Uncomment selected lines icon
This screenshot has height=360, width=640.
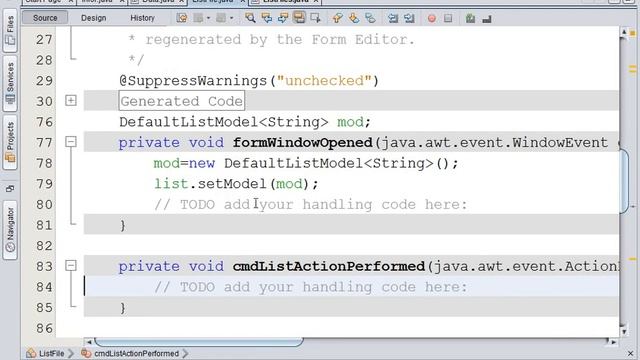[487, 18]
